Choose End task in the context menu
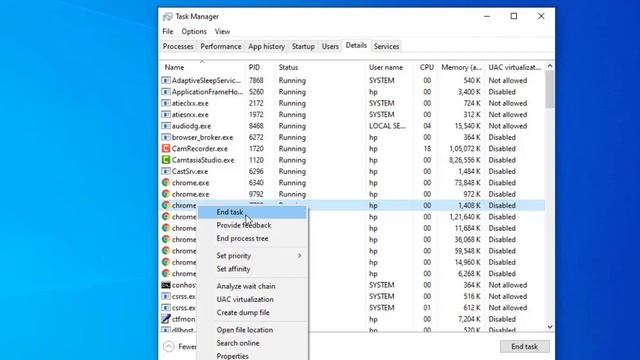The height and width of the screenshot is (360, 640). tap(252, 212)
